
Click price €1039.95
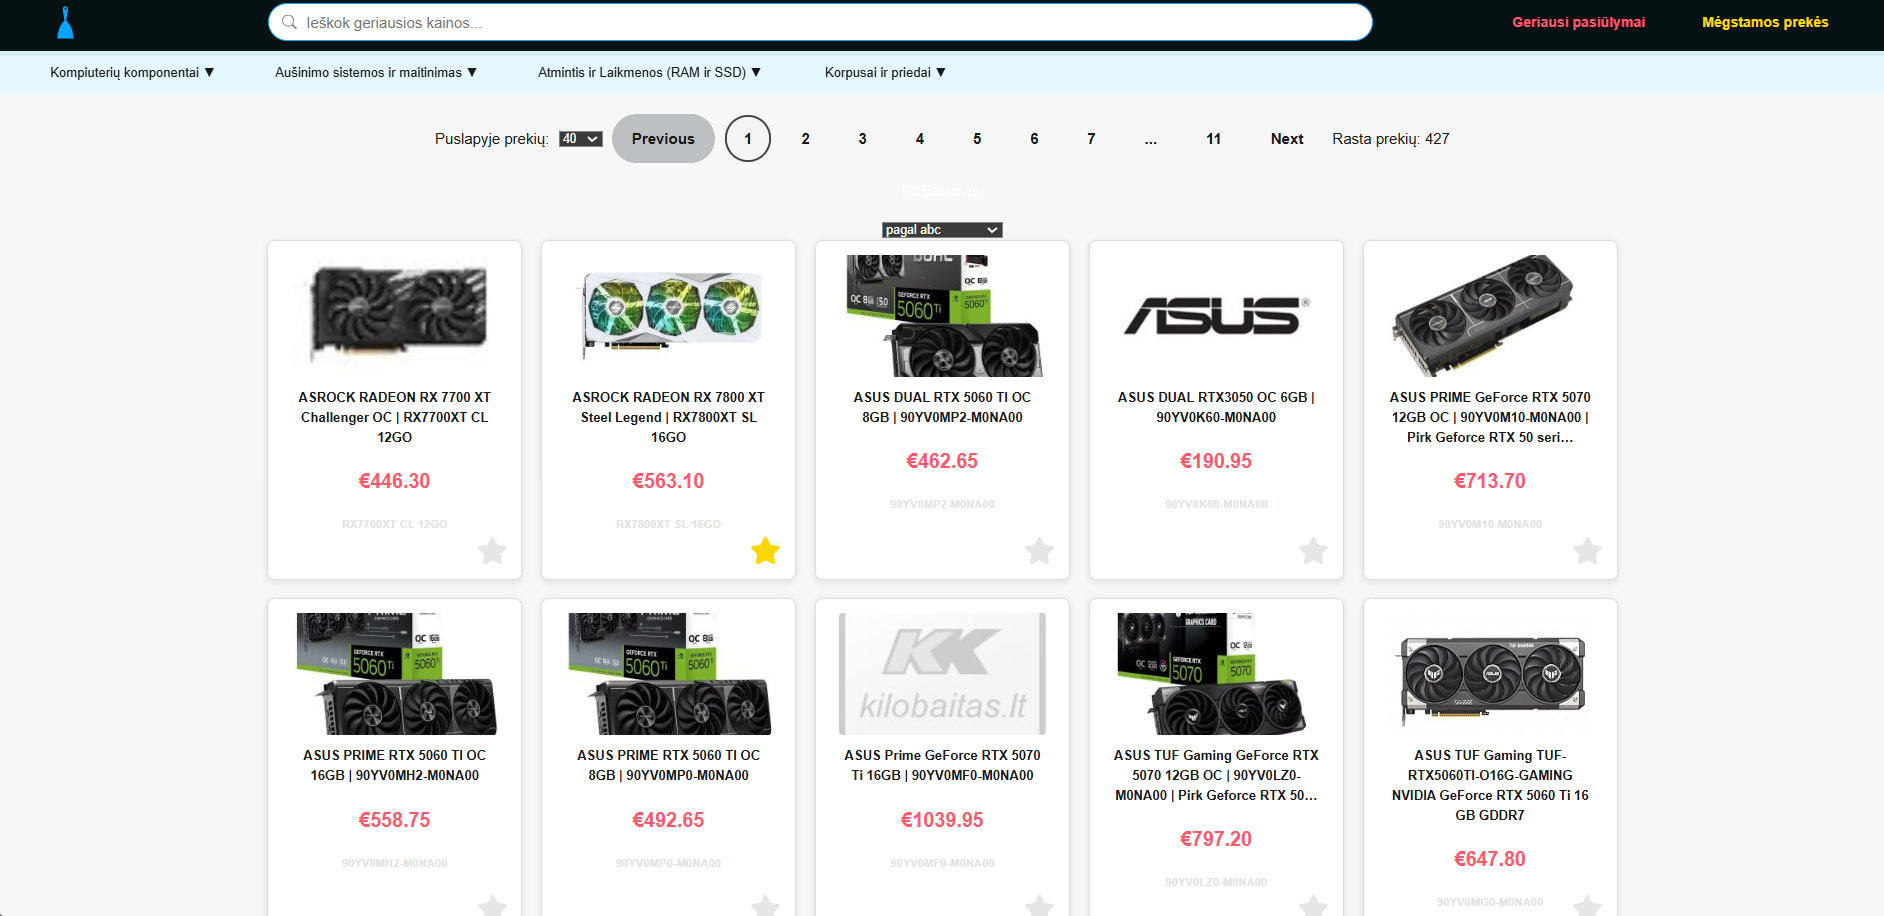(942, 820)
